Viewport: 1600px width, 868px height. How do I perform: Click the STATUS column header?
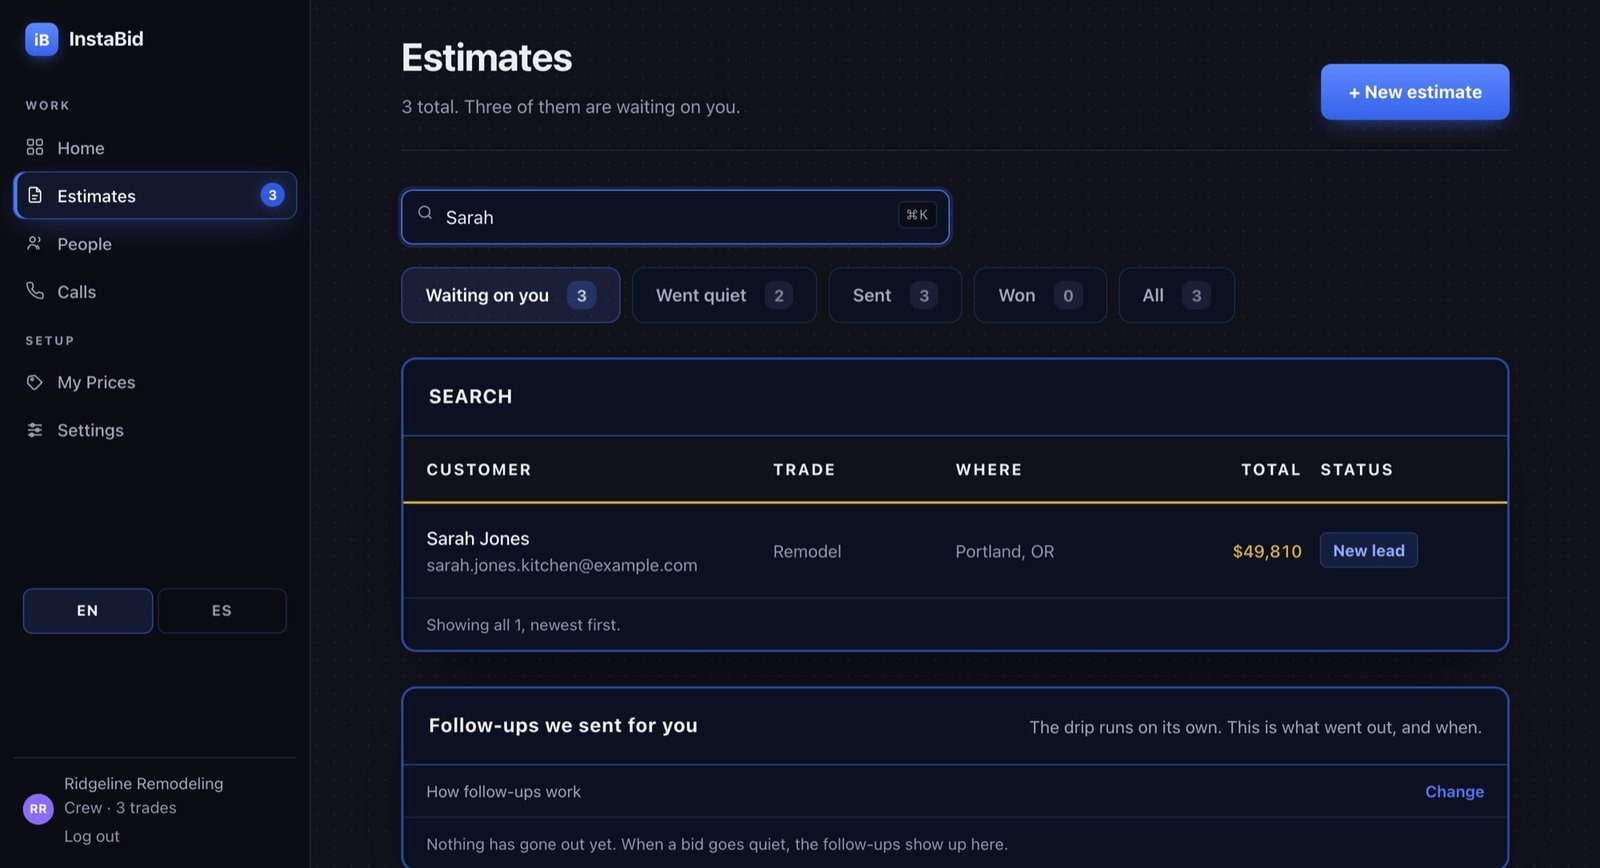tap(1357, 469)
